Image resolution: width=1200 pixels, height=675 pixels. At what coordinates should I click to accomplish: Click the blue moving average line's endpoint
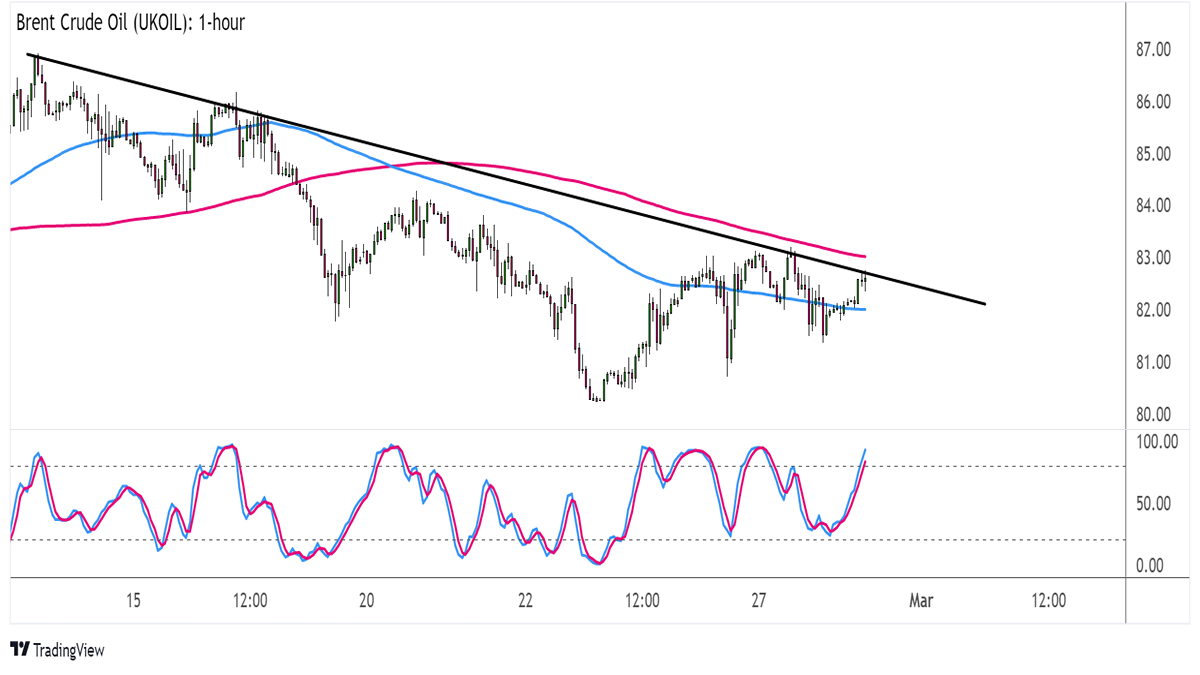(x=865, y=309)
